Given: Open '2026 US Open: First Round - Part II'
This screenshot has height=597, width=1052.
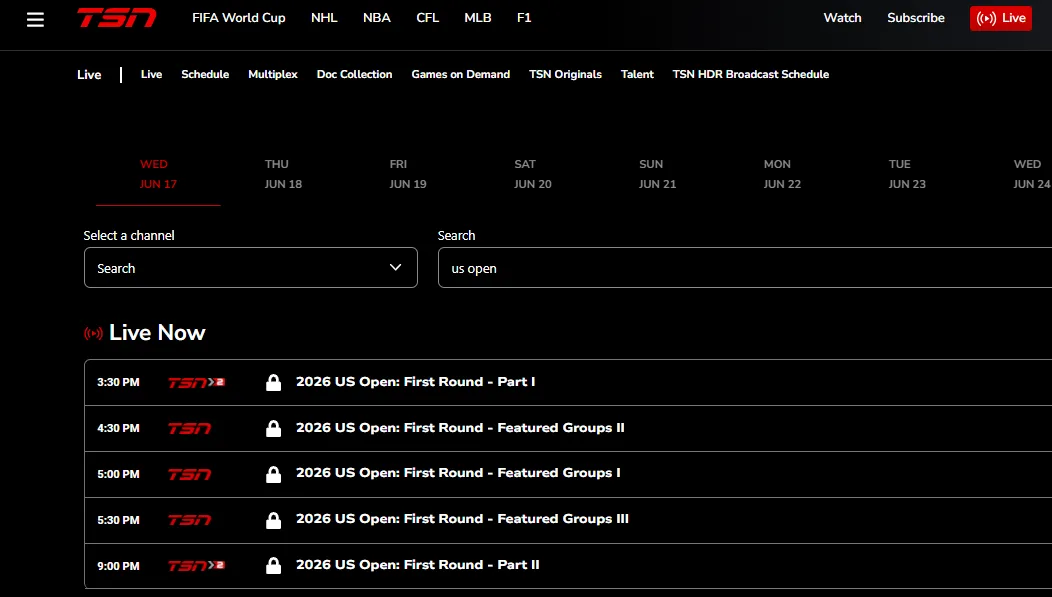Looking at the screenshot, I should (417, 565).
